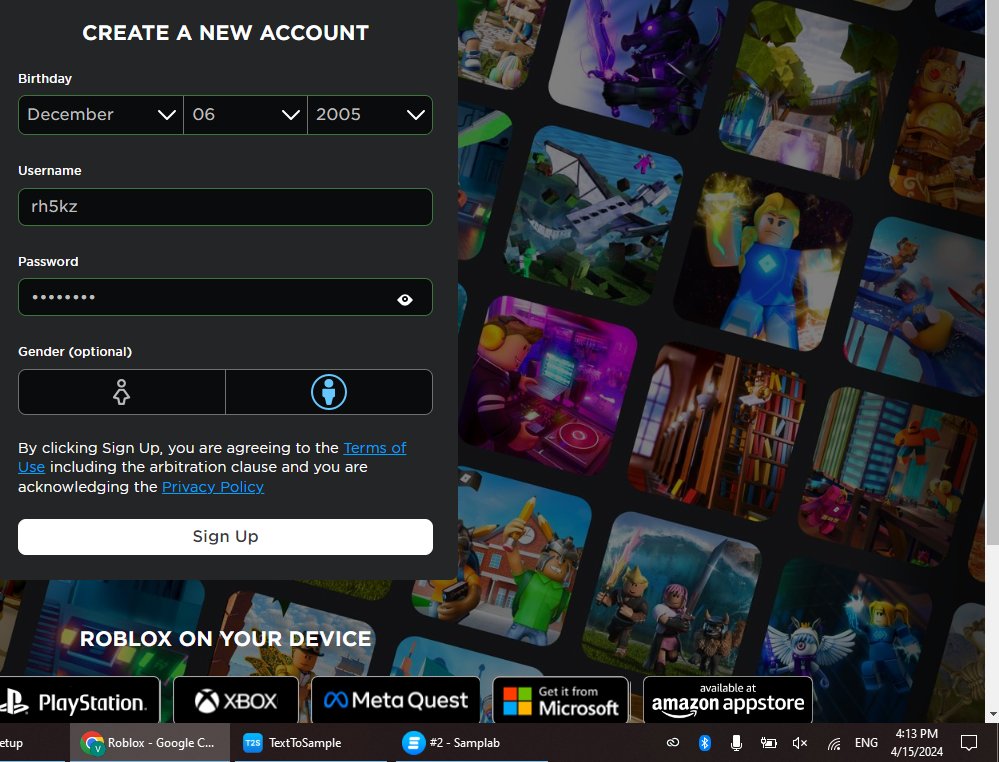Click the Bluetooth tray icon

pos(705,743)
